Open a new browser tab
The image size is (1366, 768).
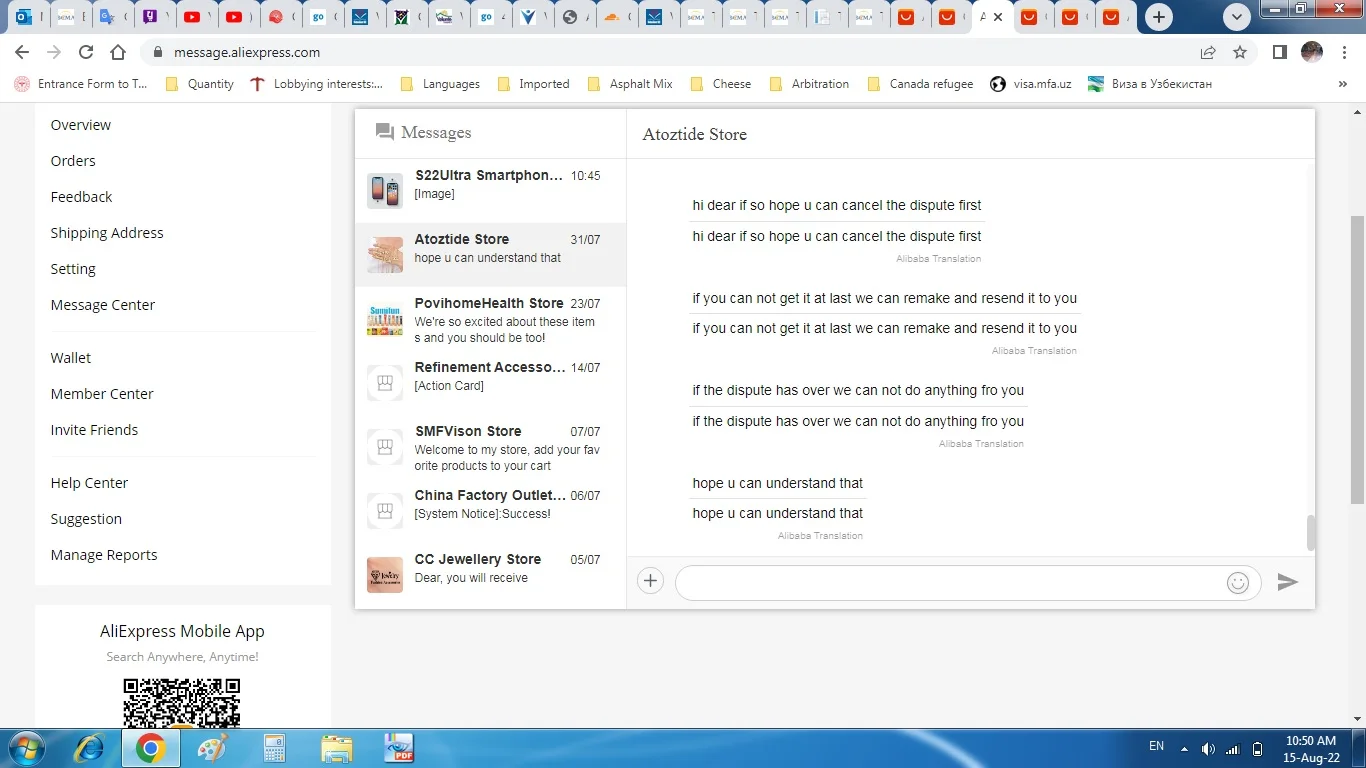(1158, 17)
